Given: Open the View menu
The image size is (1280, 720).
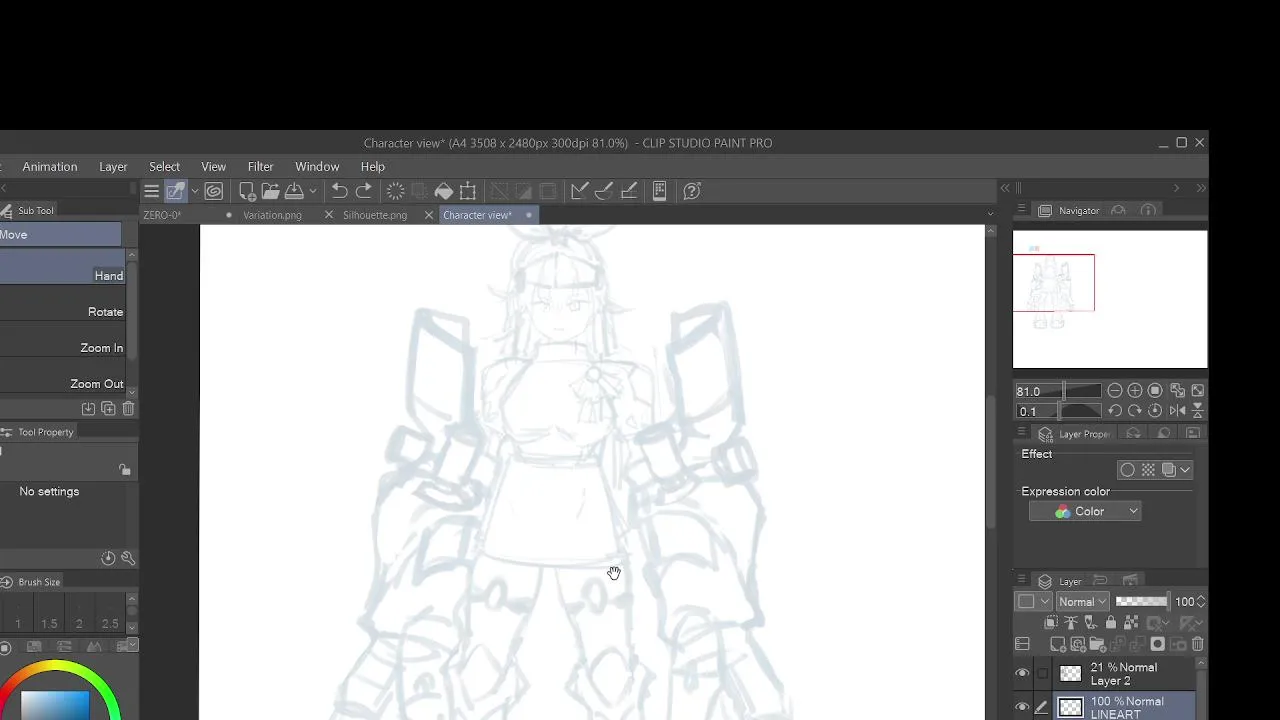Looking at the screenshot, I should click(x=213, y=167).
